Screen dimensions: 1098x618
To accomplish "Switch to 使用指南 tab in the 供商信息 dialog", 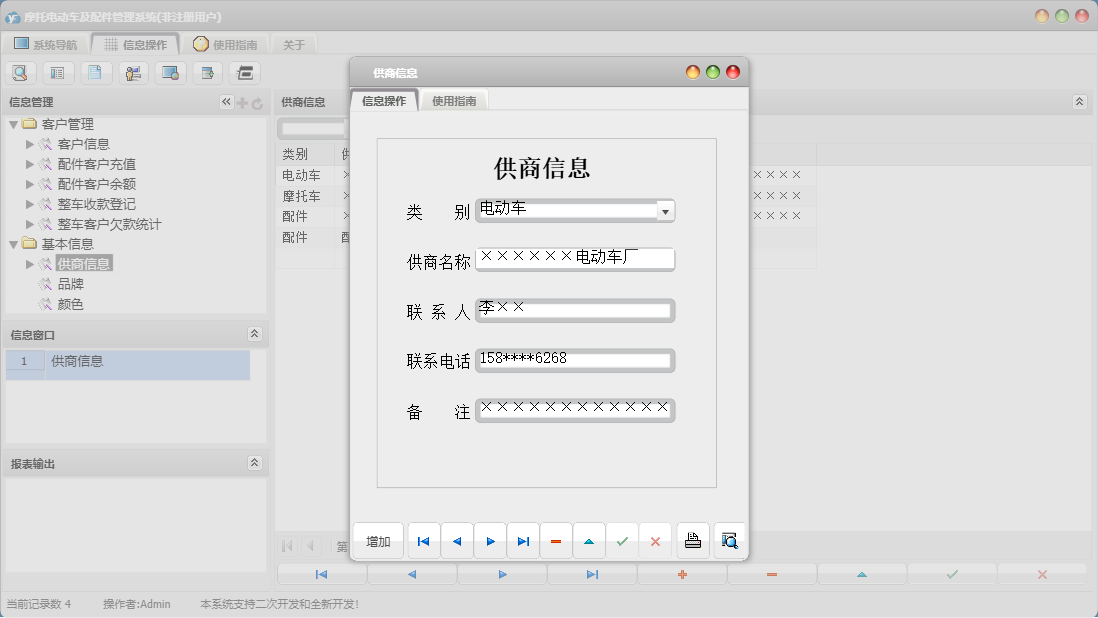I will 454,101.
